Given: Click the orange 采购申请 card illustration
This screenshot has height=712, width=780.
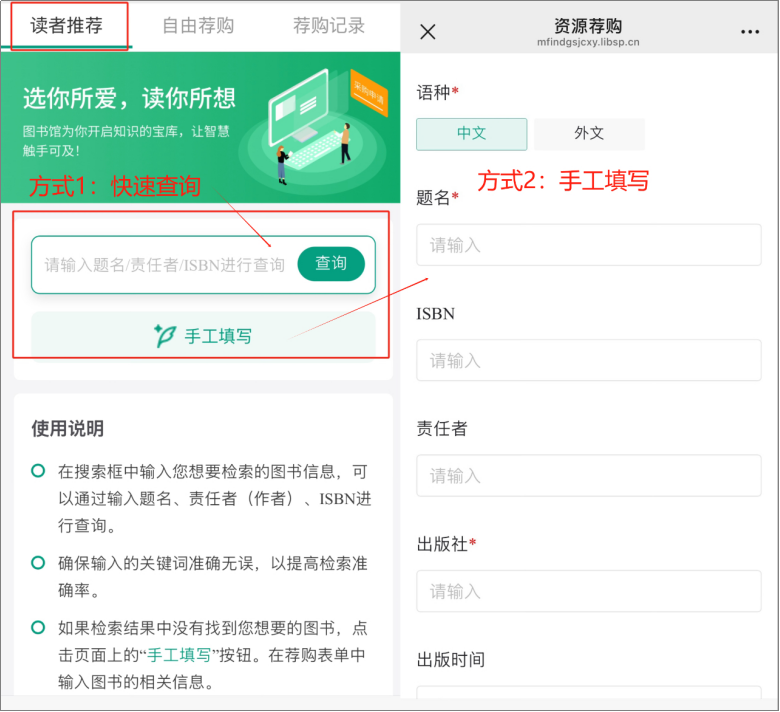Looking at the screenshot, I should click(369, 93).
